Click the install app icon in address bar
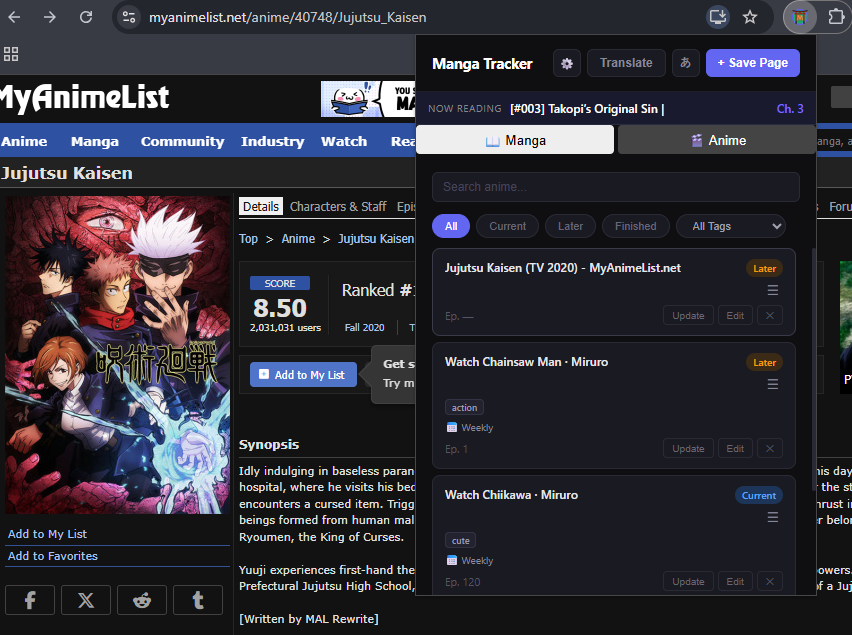Viewport: 852px width, 635px height. point(717,17)
